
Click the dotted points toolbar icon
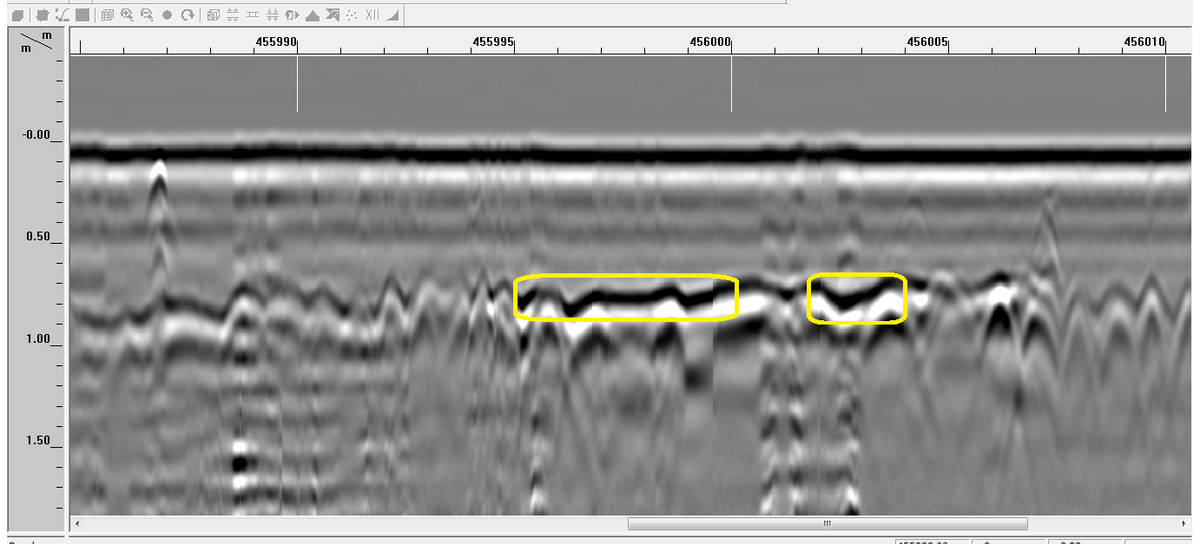351,16
